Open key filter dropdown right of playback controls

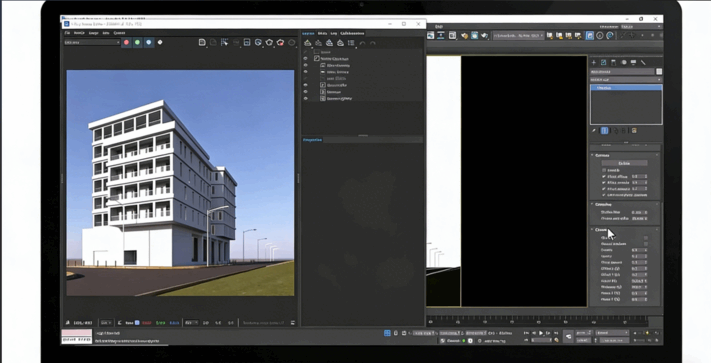tap(612, 333)
